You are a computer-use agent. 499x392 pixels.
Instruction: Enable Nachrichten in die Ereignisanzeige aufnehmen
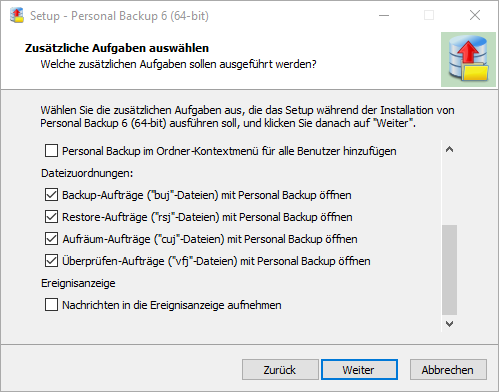click(x=51, y=305)
